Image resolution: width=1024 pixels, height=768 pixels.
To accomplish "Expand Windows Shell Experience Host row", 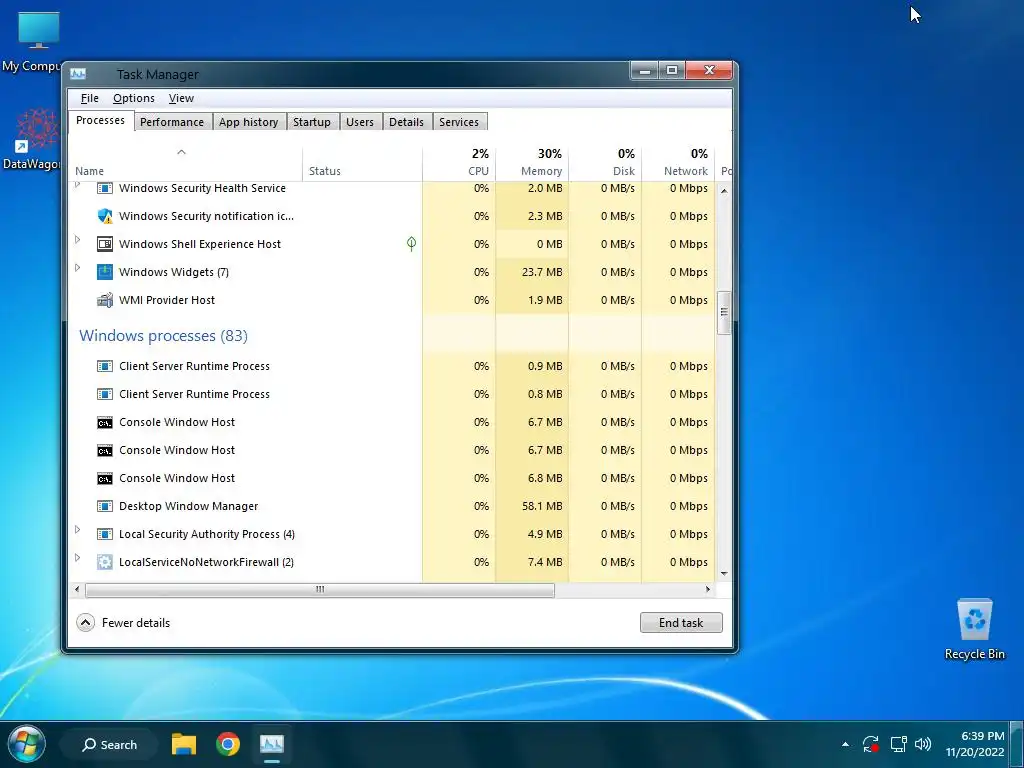I will point(78,240).
